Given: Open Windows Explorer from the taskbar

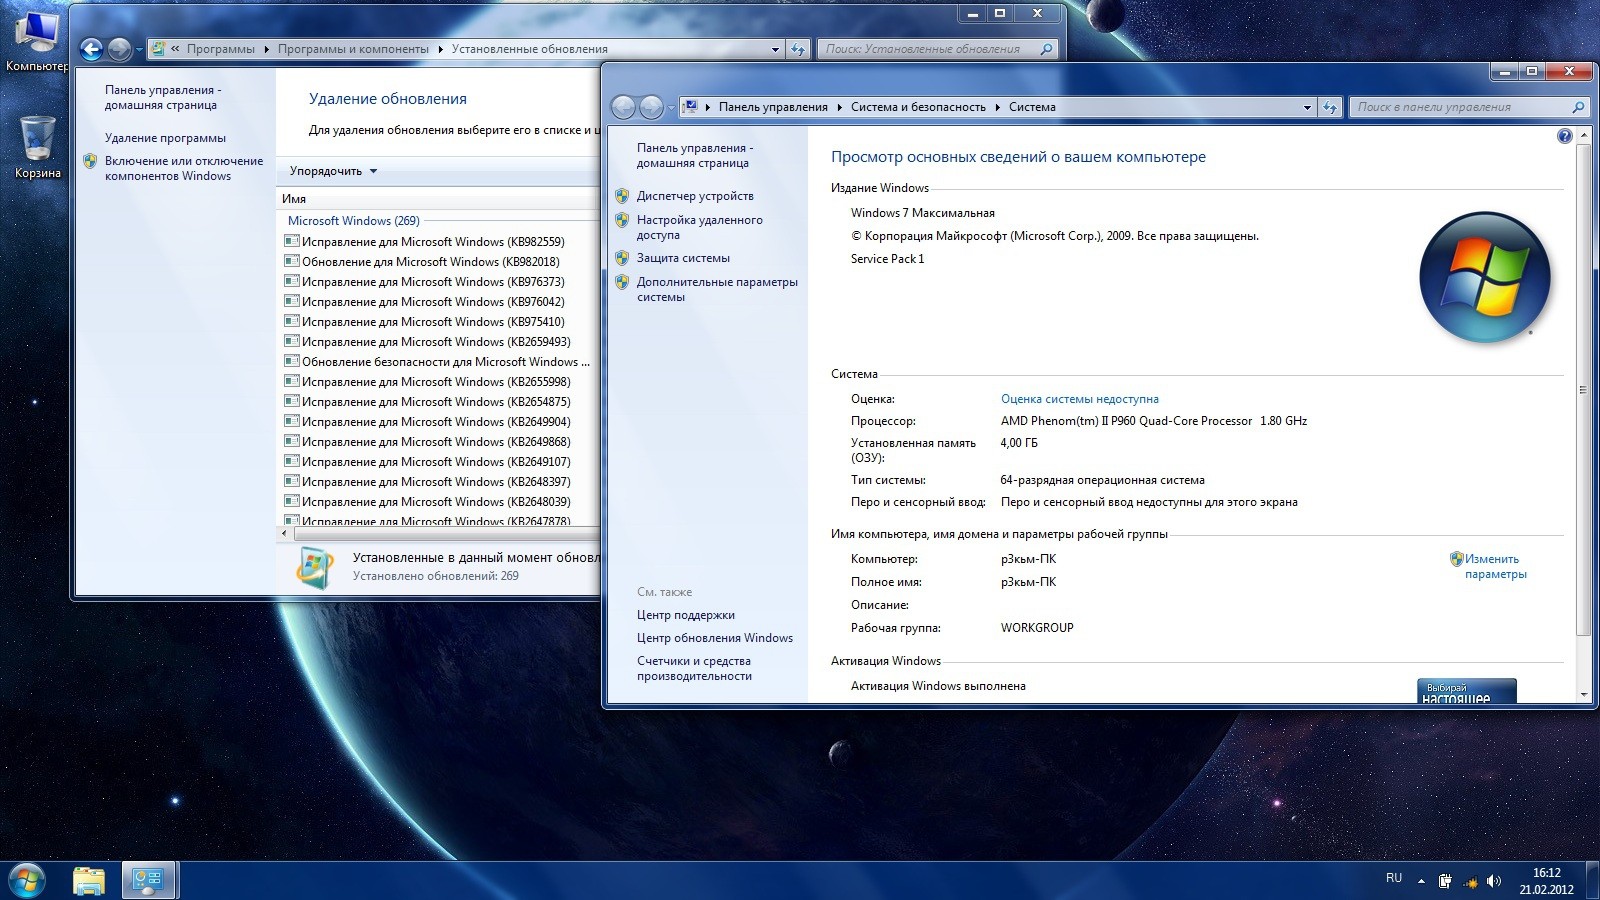Looking at the screenshot, I should tap(89, 881).
